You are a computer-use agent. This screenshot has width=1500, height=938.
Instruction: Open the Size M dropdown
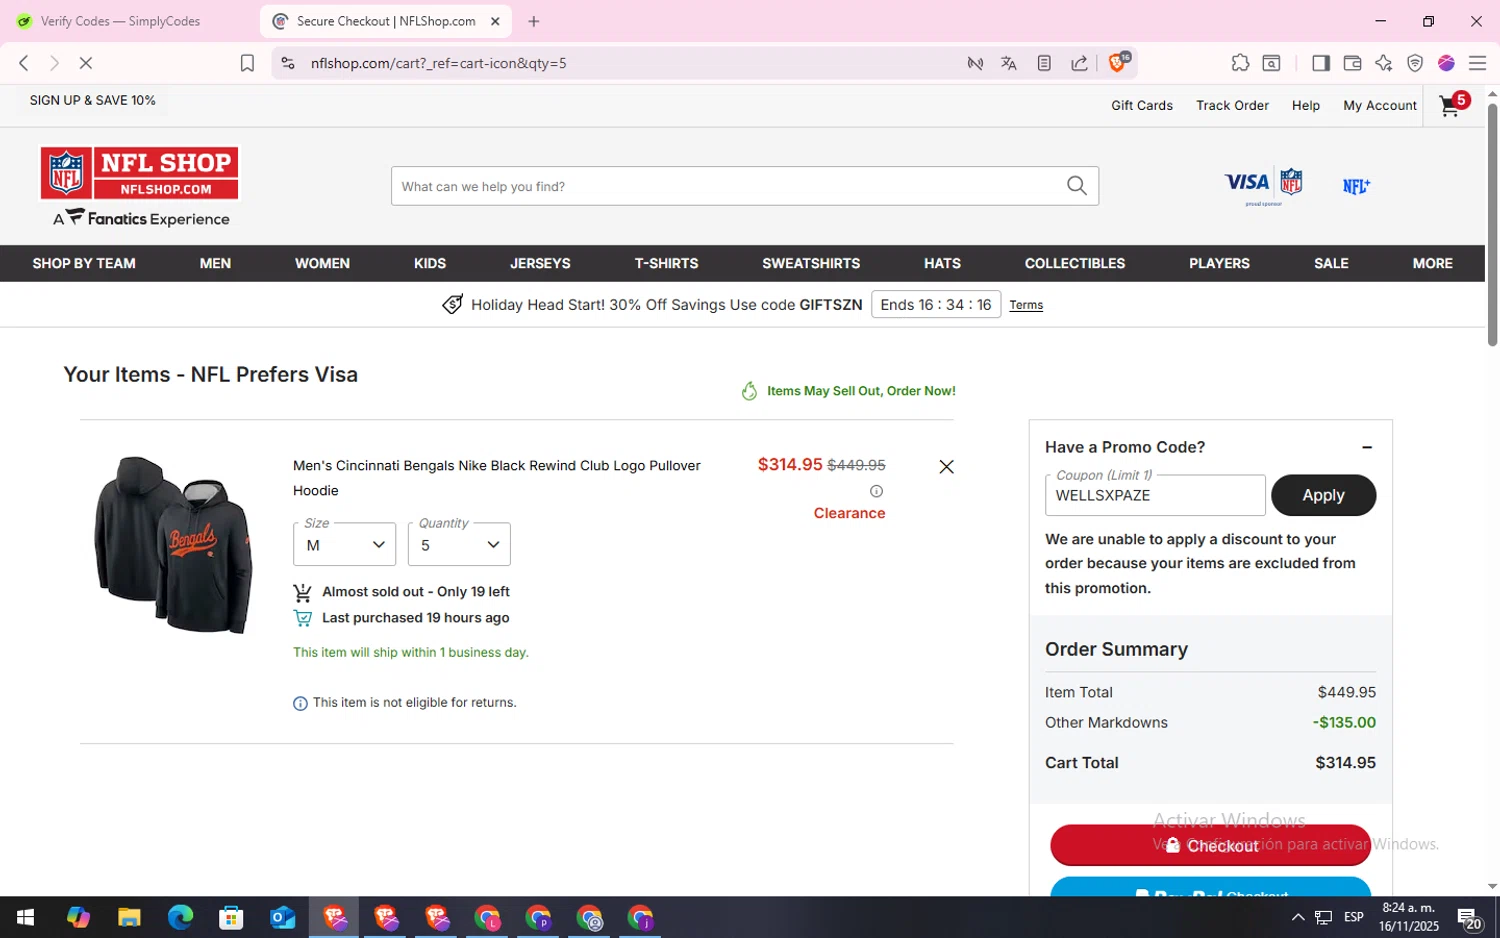[x=344, y=544]
